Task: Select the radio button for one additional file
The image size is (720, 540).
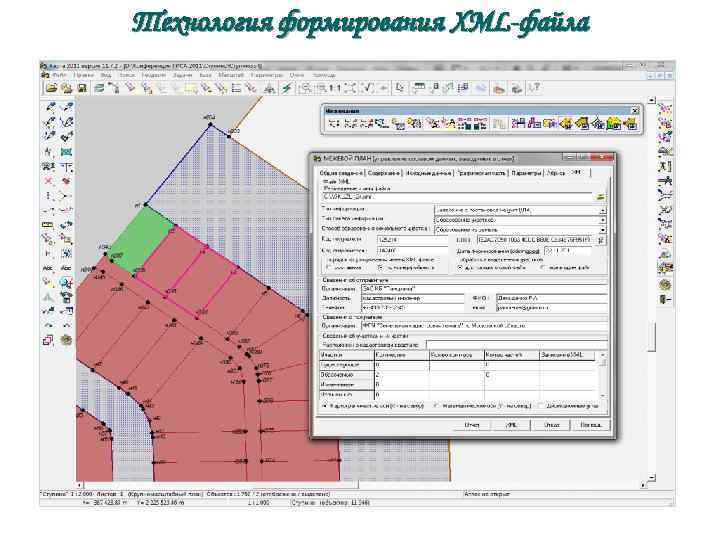Action: coord(461,268)
